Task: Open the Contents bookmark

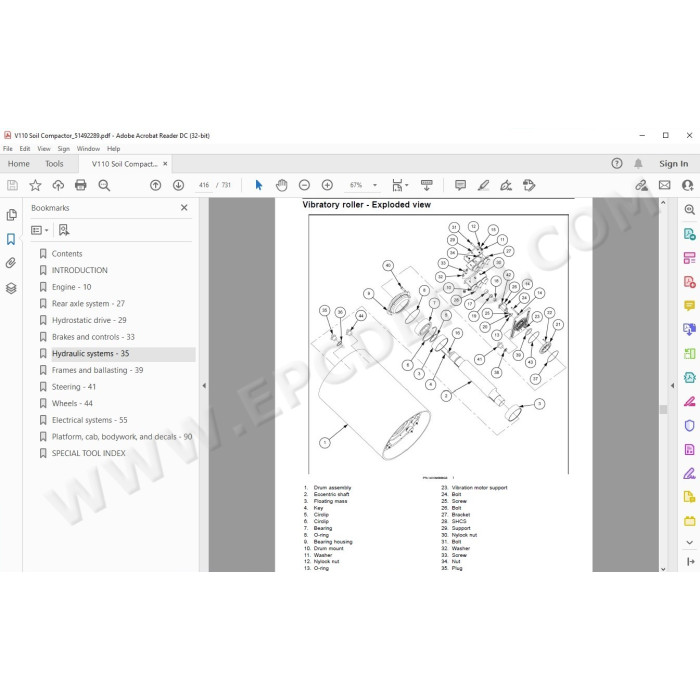Action: (67, 254)
